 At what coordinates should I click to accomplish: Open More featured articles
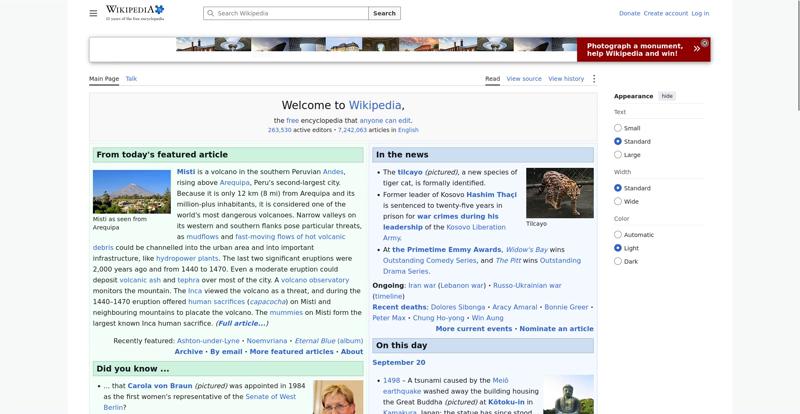pyautogui.click(x=291, y=352)
